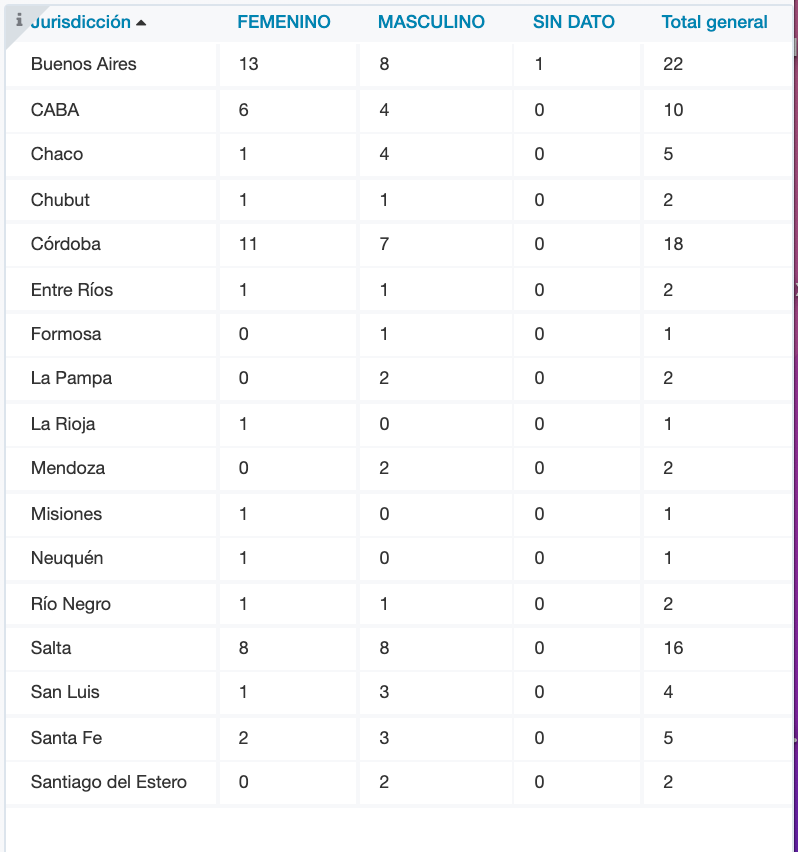798x852 pixels.
Task: Select the SIN DATO value for Buenos Aires
Action: (539, 64)
